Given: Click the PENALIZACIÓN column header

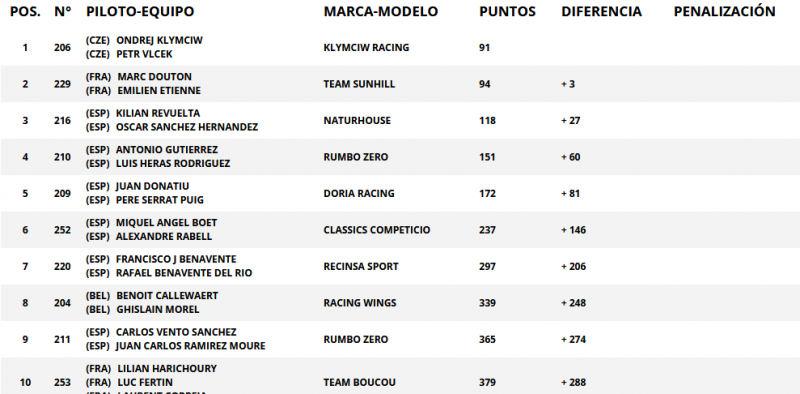Looking at the screenshot, I should point(724,12).
